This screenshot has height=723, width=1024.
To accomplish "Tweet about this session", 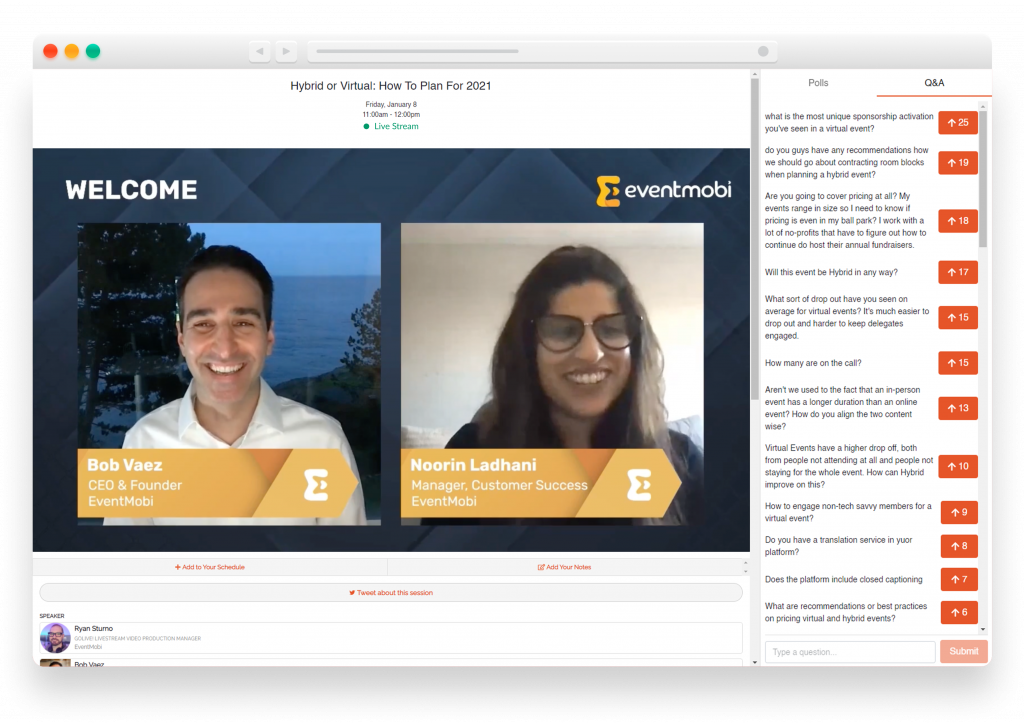I will tap(391, 592).
